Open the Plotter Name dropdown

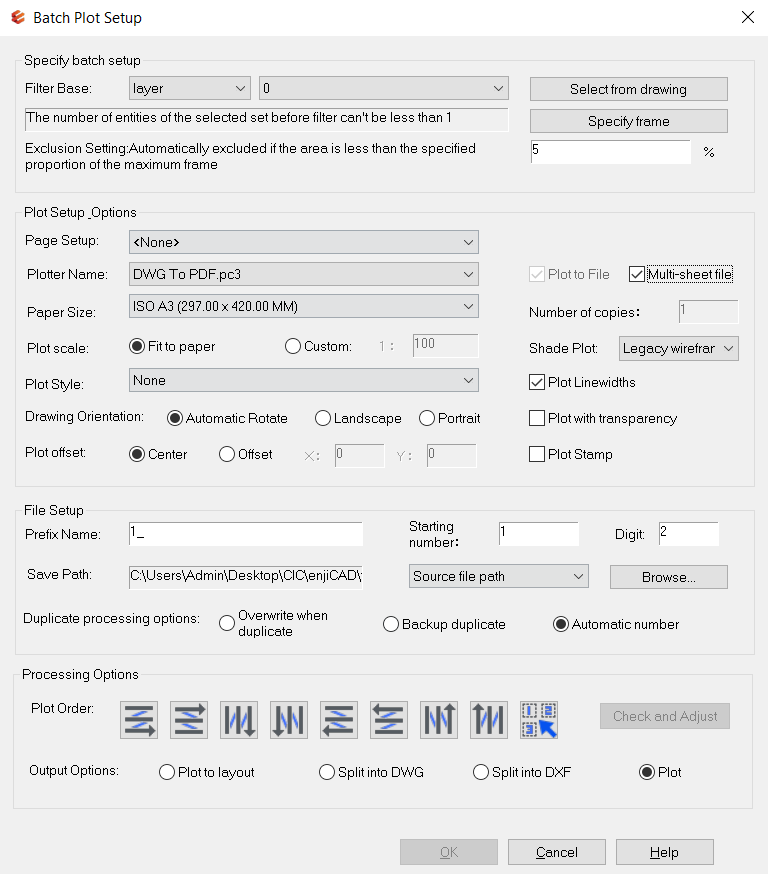click(x=304, y=274)
